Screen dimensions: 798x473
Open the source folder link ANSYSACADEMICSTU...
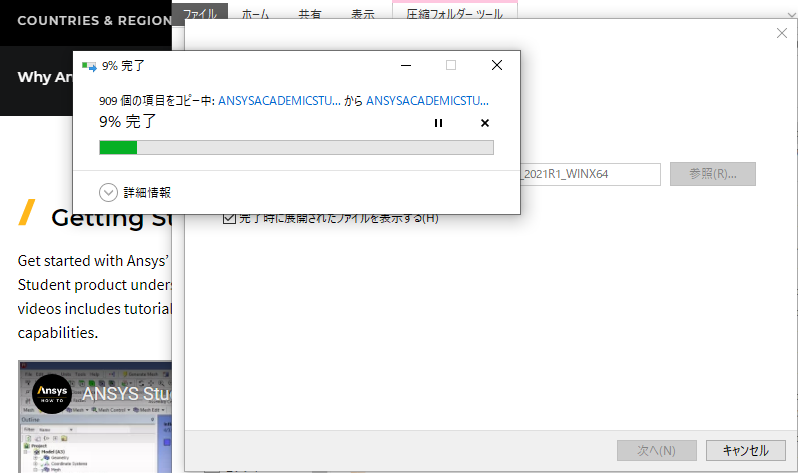279,101
